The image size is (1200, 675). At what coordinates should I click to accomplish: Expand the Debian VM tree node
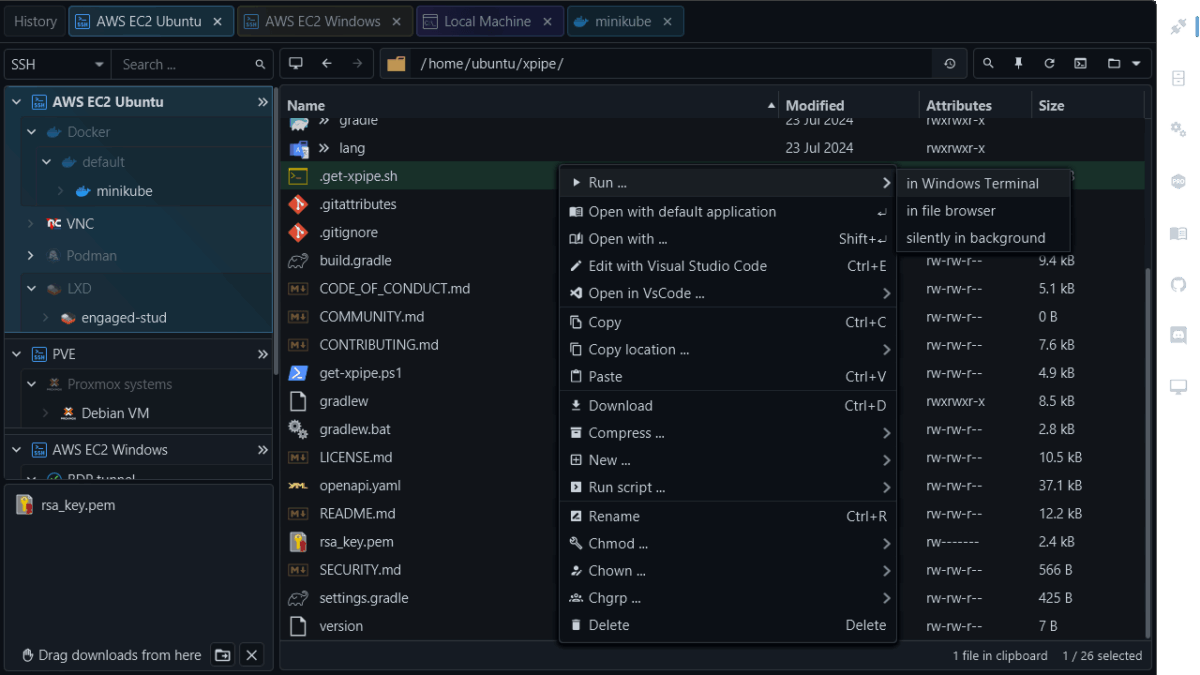[x=46, y=413]
